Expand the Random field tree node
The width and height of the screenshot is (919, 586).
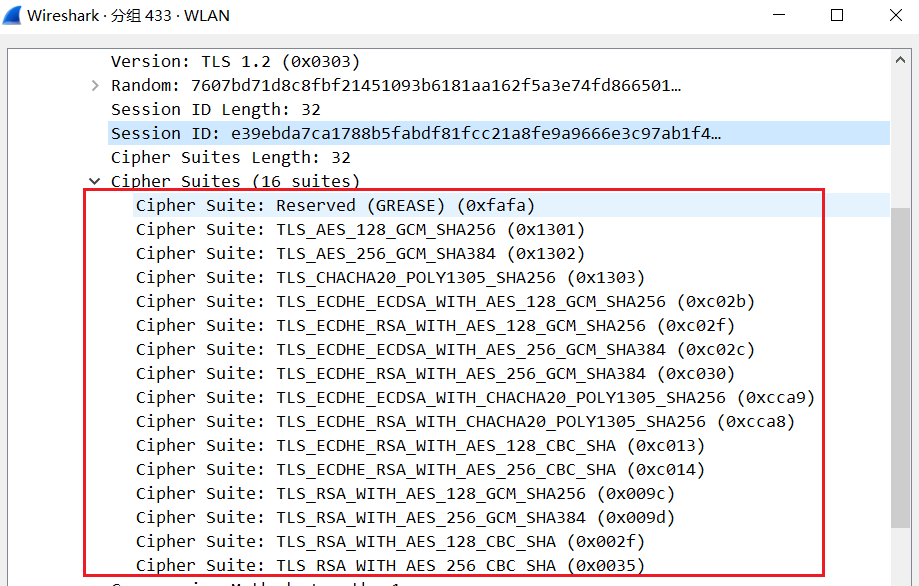(96, 86)
